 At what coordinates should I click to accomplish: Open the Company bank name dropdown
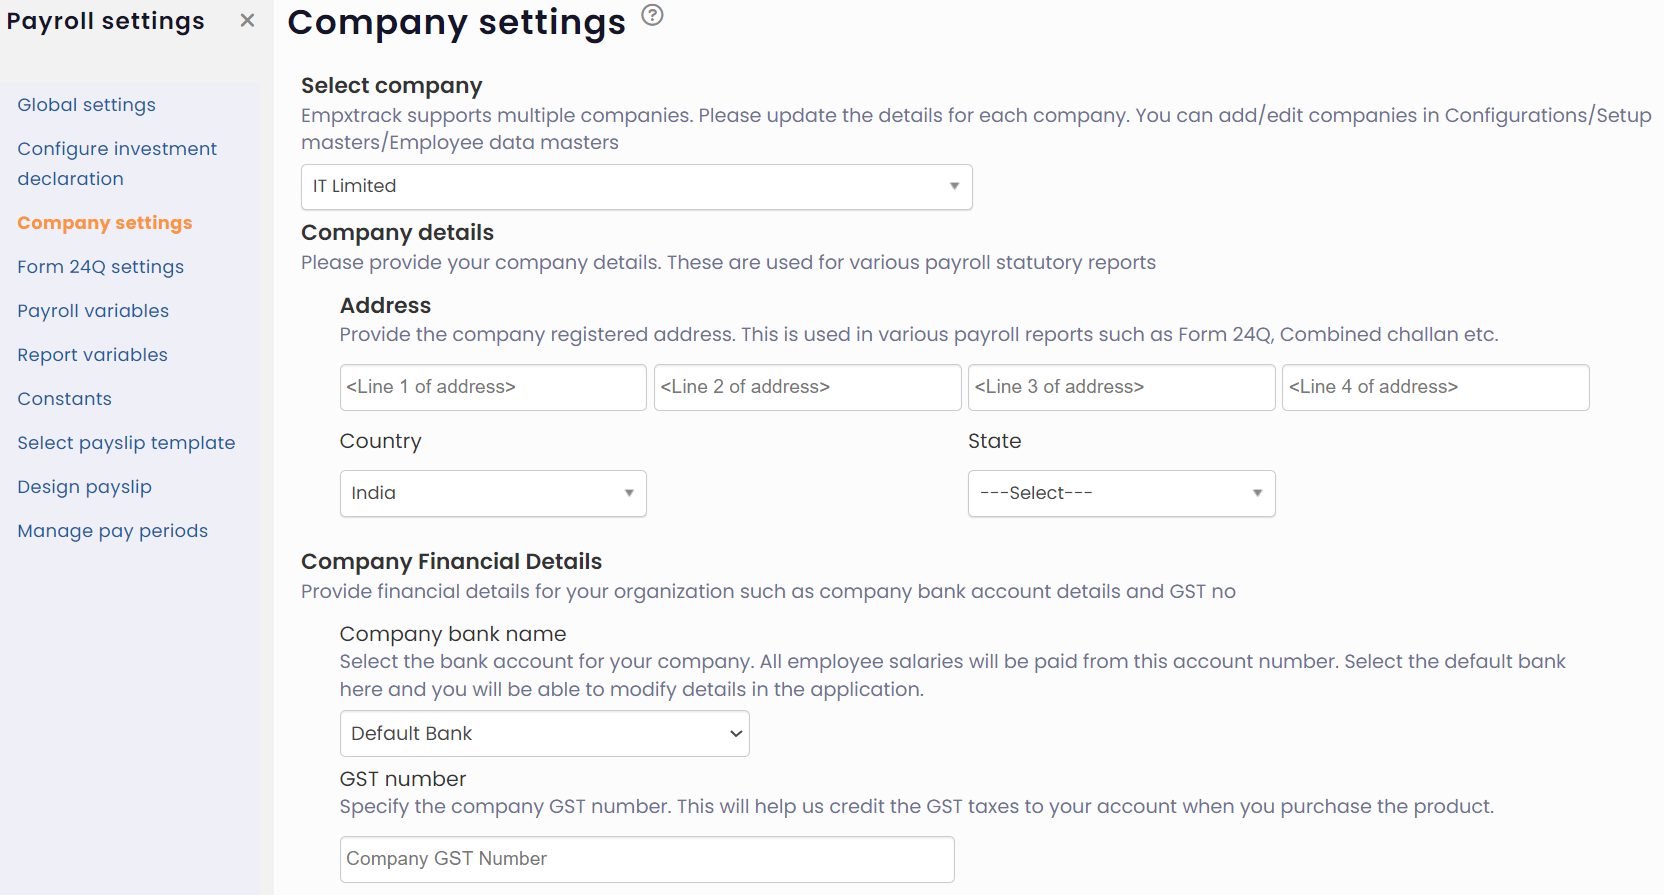544,733
